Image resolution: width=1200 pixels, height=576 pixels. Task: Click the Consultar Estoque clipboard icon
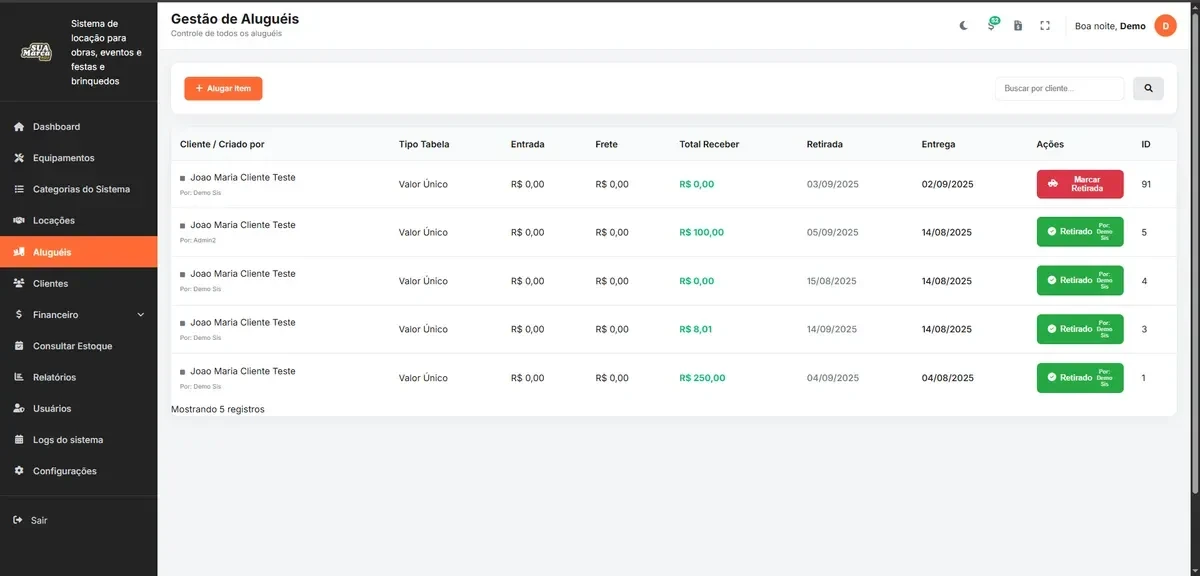pos(19,346)
